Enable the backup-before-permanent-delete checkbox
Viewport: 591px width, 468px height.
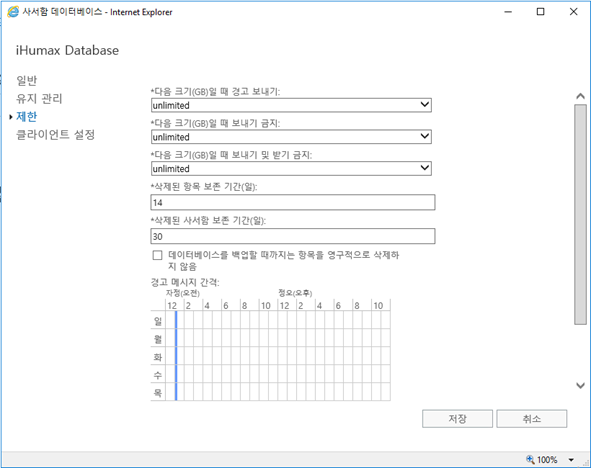click(x=158, y=255)
